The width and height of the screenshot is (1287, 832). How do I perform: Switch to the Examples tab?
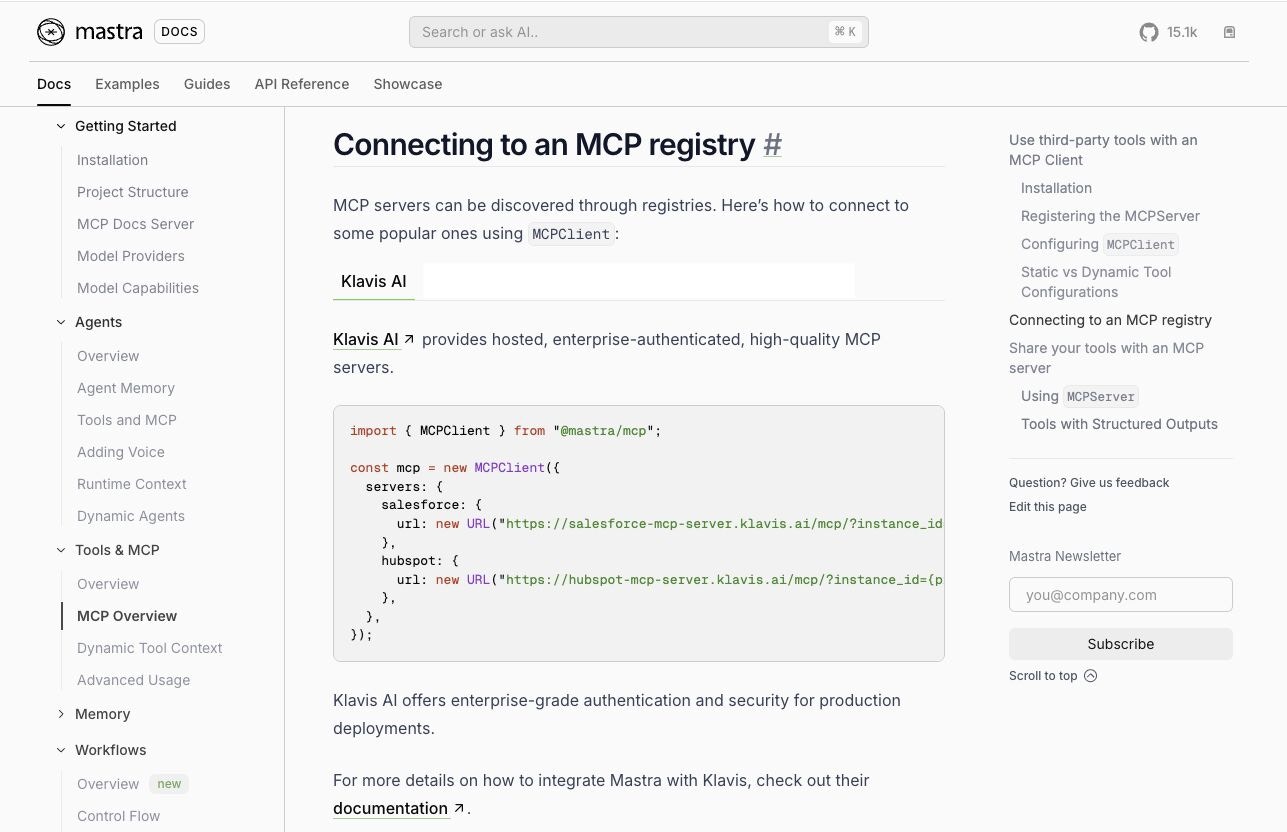[x=127, y=84]
